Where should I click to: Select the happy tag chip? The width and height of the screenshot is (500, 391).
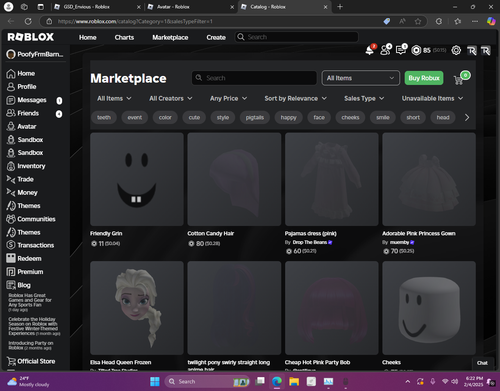(288, 117)
